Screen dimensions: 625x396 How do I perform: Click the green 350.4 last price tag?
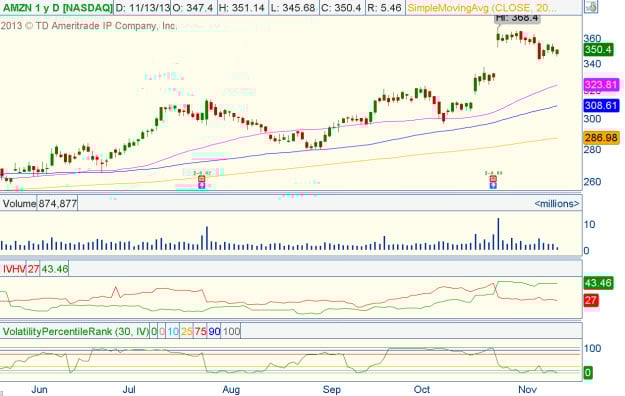(x=598, y=50)
